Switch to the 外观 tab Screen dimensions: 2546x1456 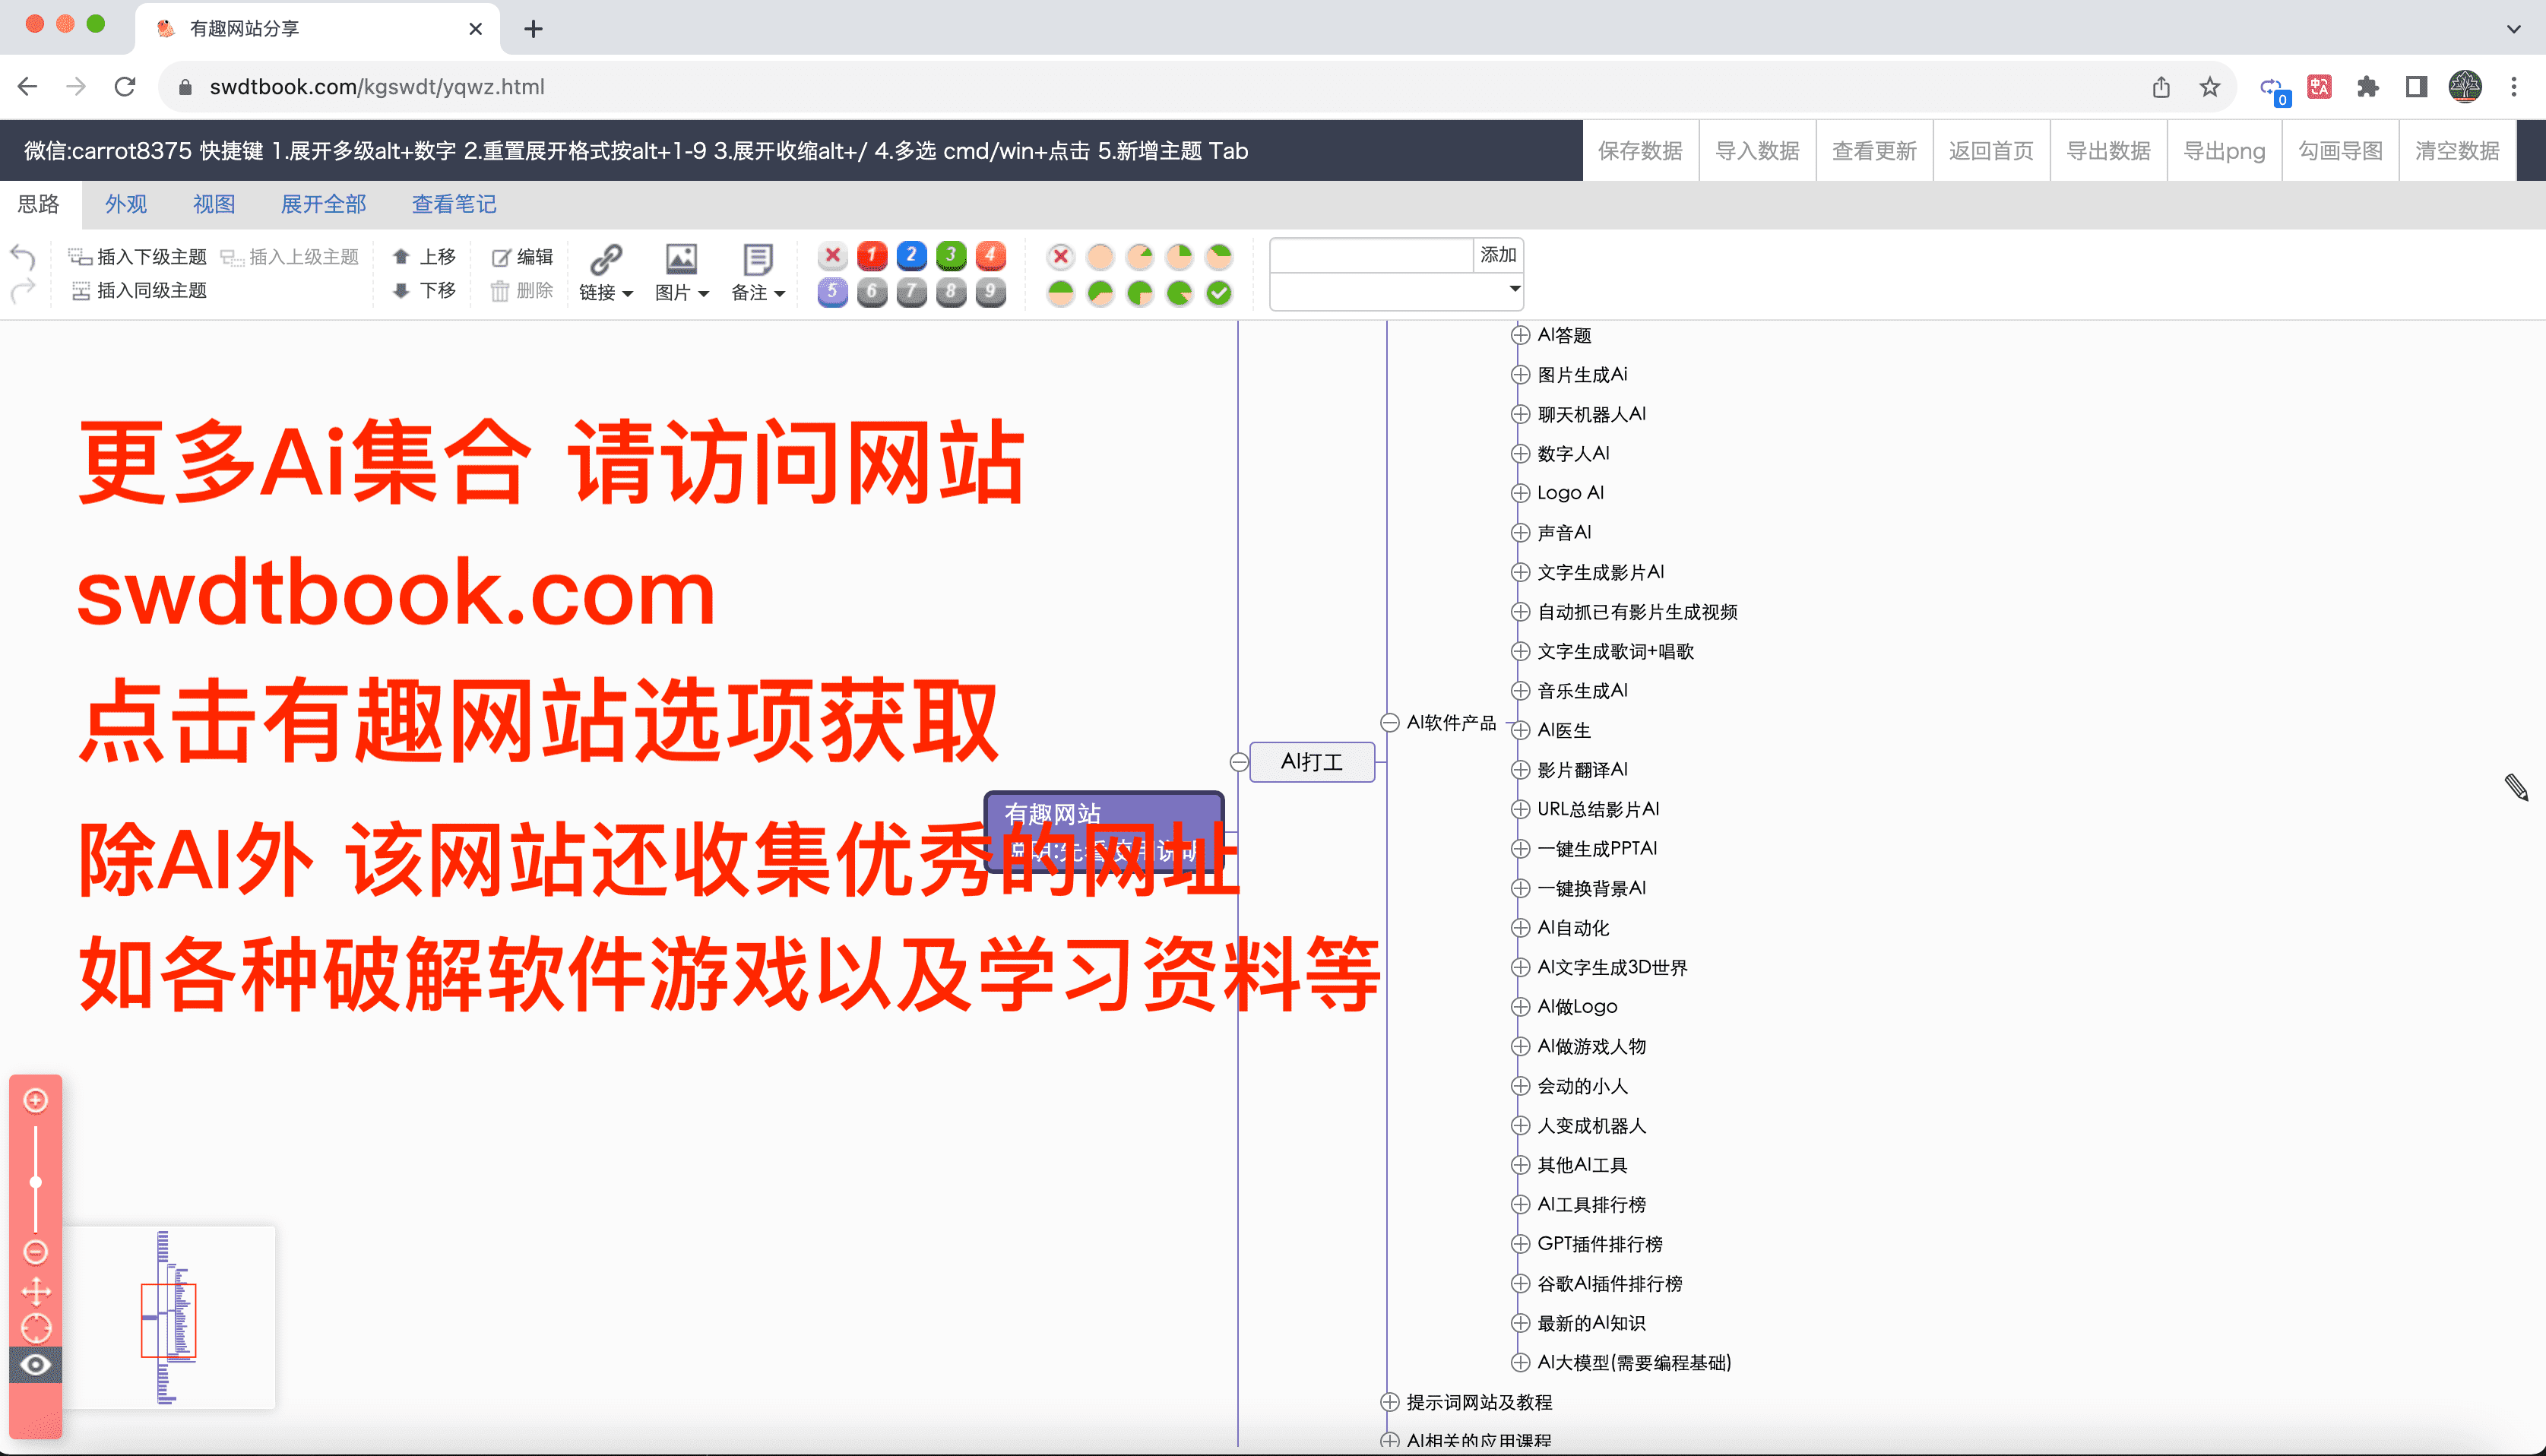click(126, 204)
